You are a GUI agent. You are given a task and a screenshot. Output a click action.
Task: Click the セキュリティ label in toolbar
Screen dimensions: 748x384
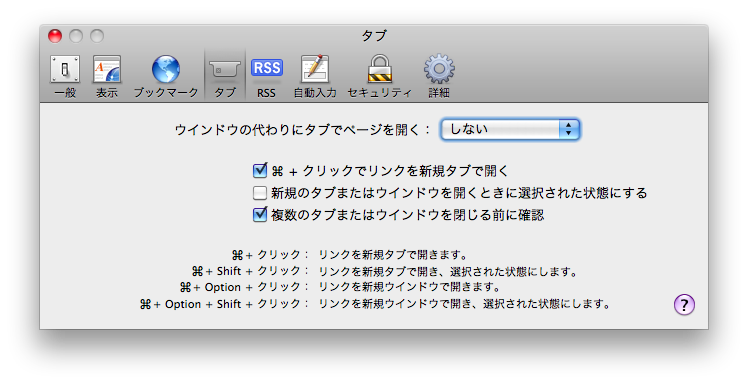coord(380,93)
